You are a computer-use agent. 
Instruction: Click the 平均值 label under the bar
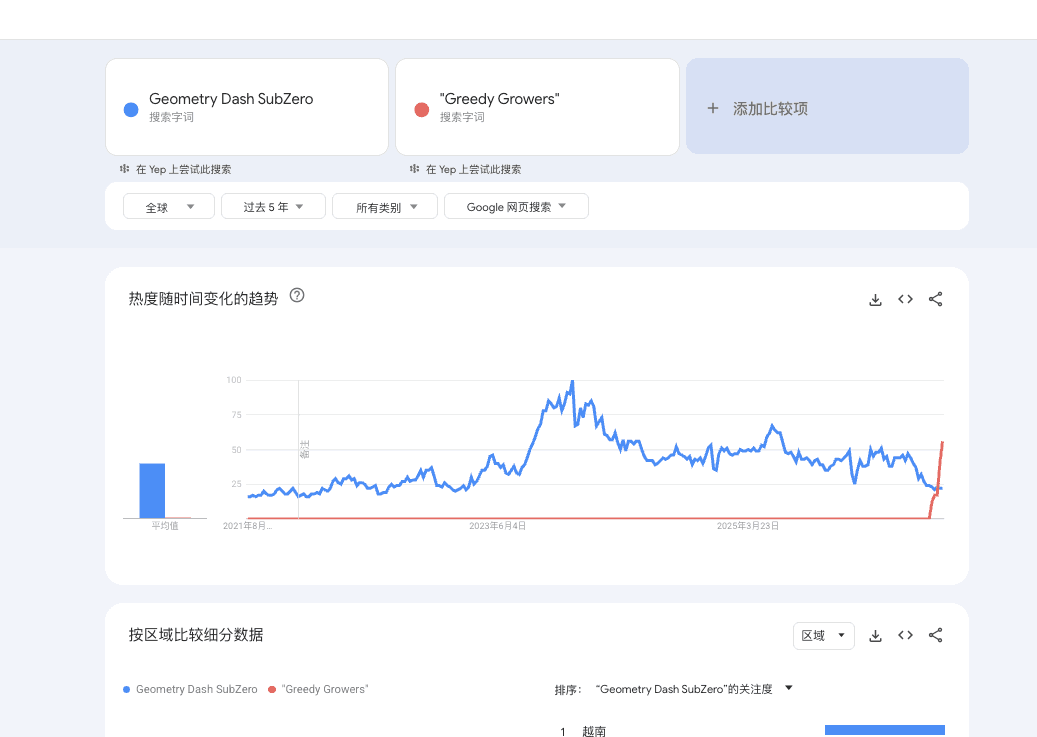tap(165, 526)
